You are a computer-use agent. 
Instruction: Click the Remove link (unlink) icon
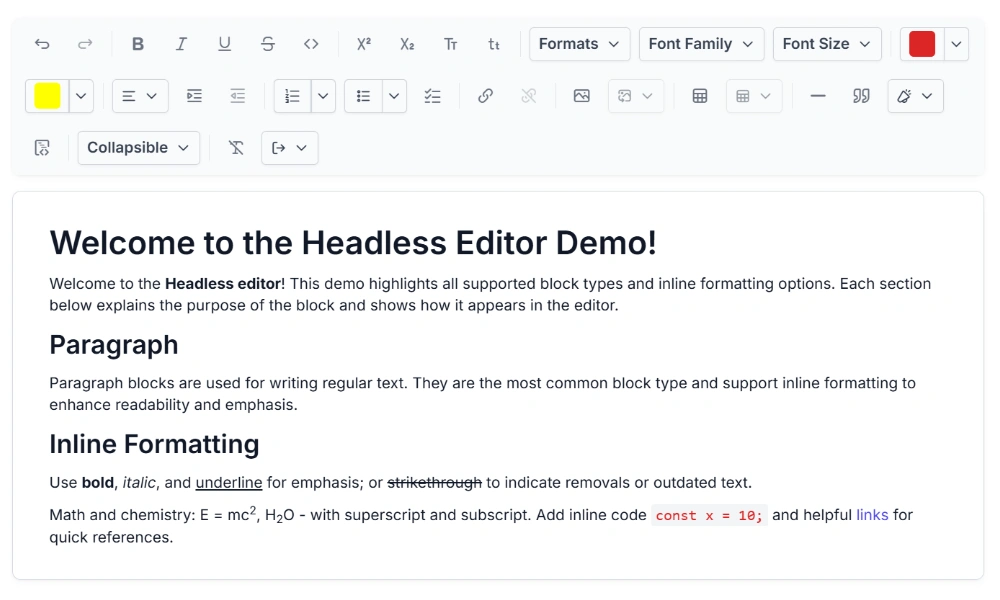(x=529, y=96)
